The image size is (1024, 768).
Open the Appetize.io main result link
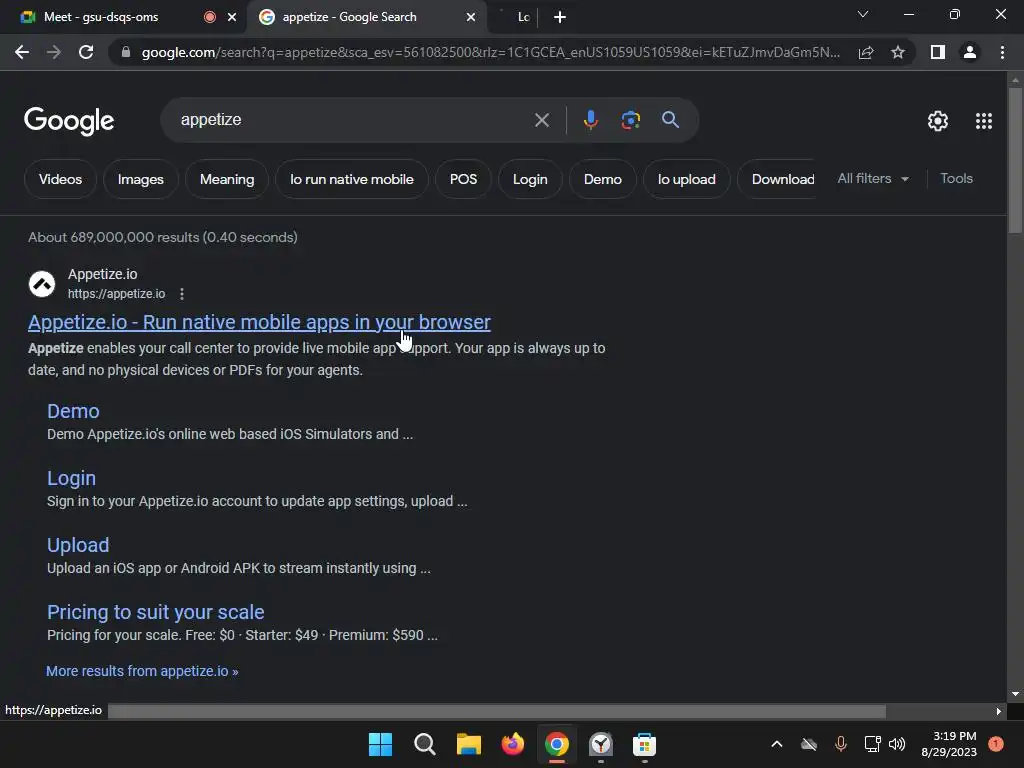coord(259,322)
